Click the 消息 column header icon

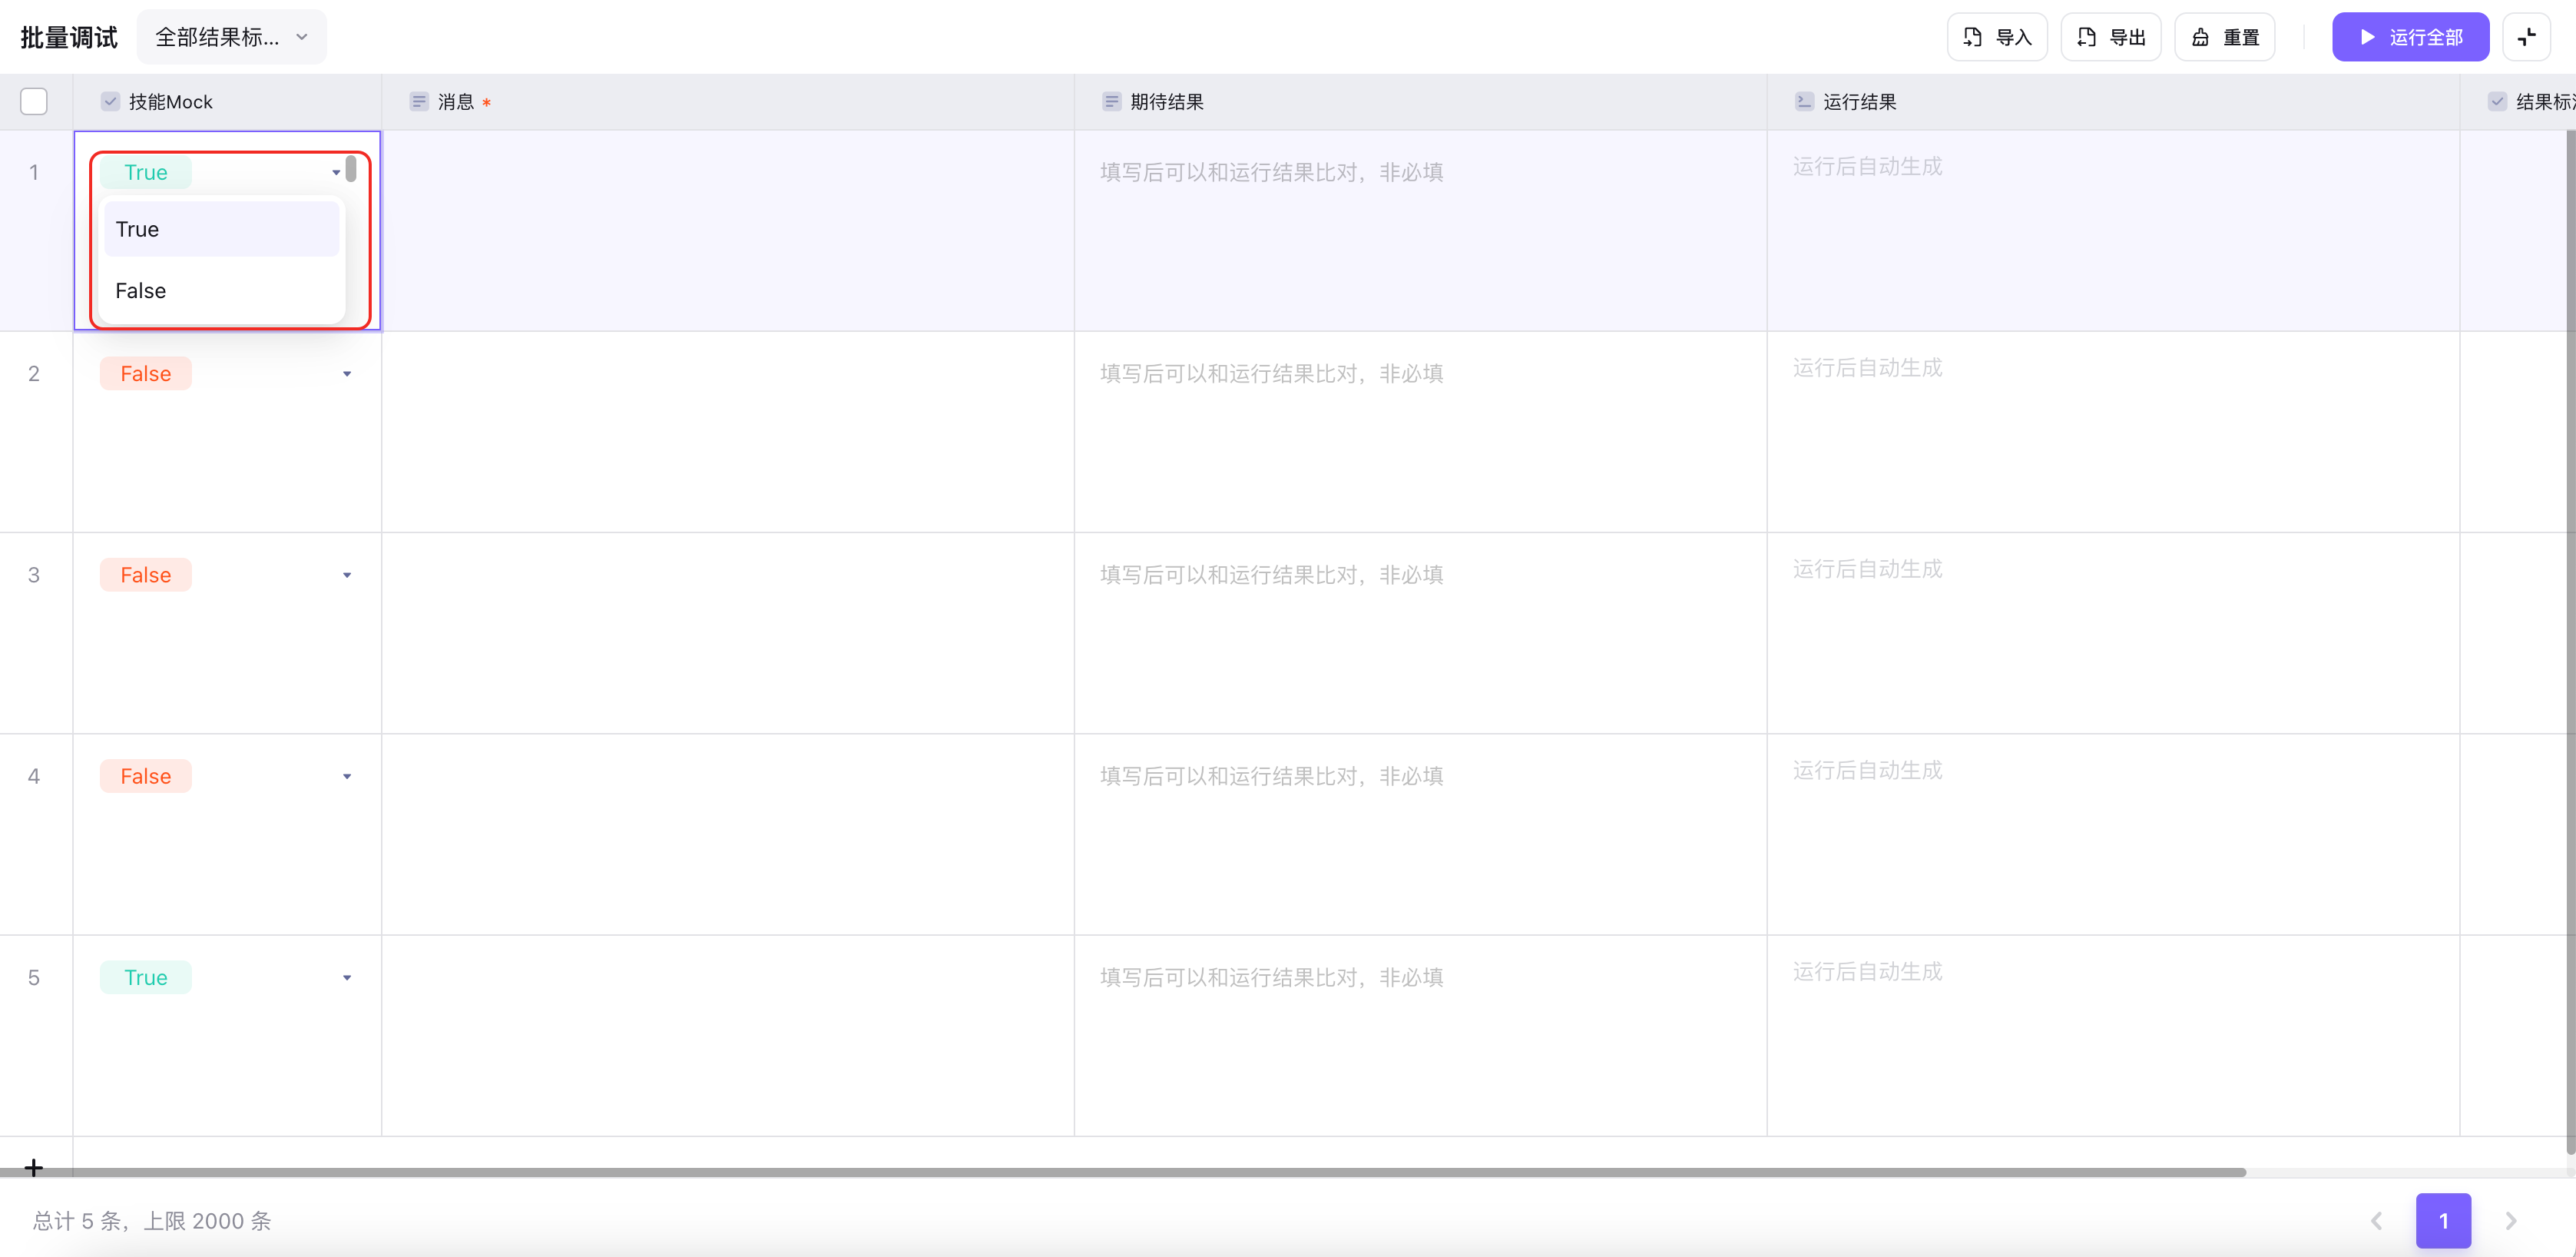(419, 101)
